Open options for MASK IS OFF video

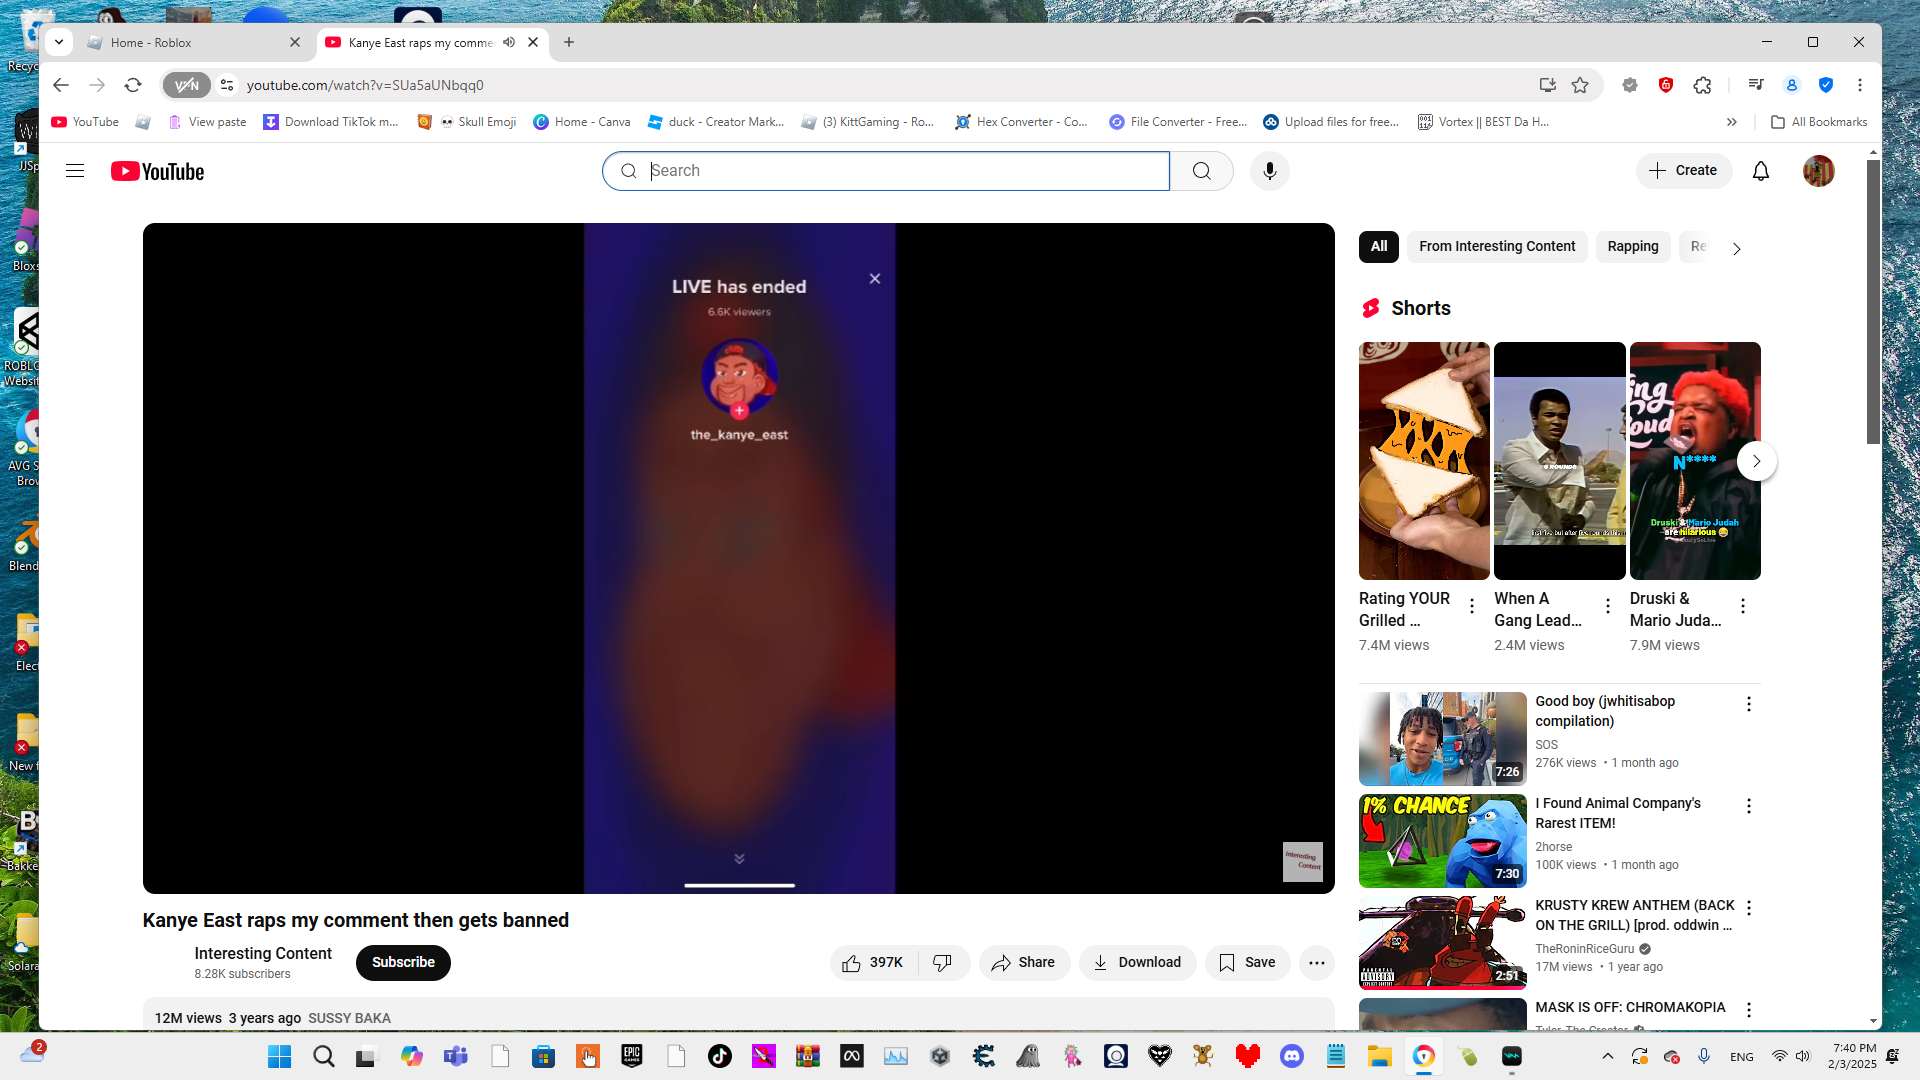pos(1749,1010)
